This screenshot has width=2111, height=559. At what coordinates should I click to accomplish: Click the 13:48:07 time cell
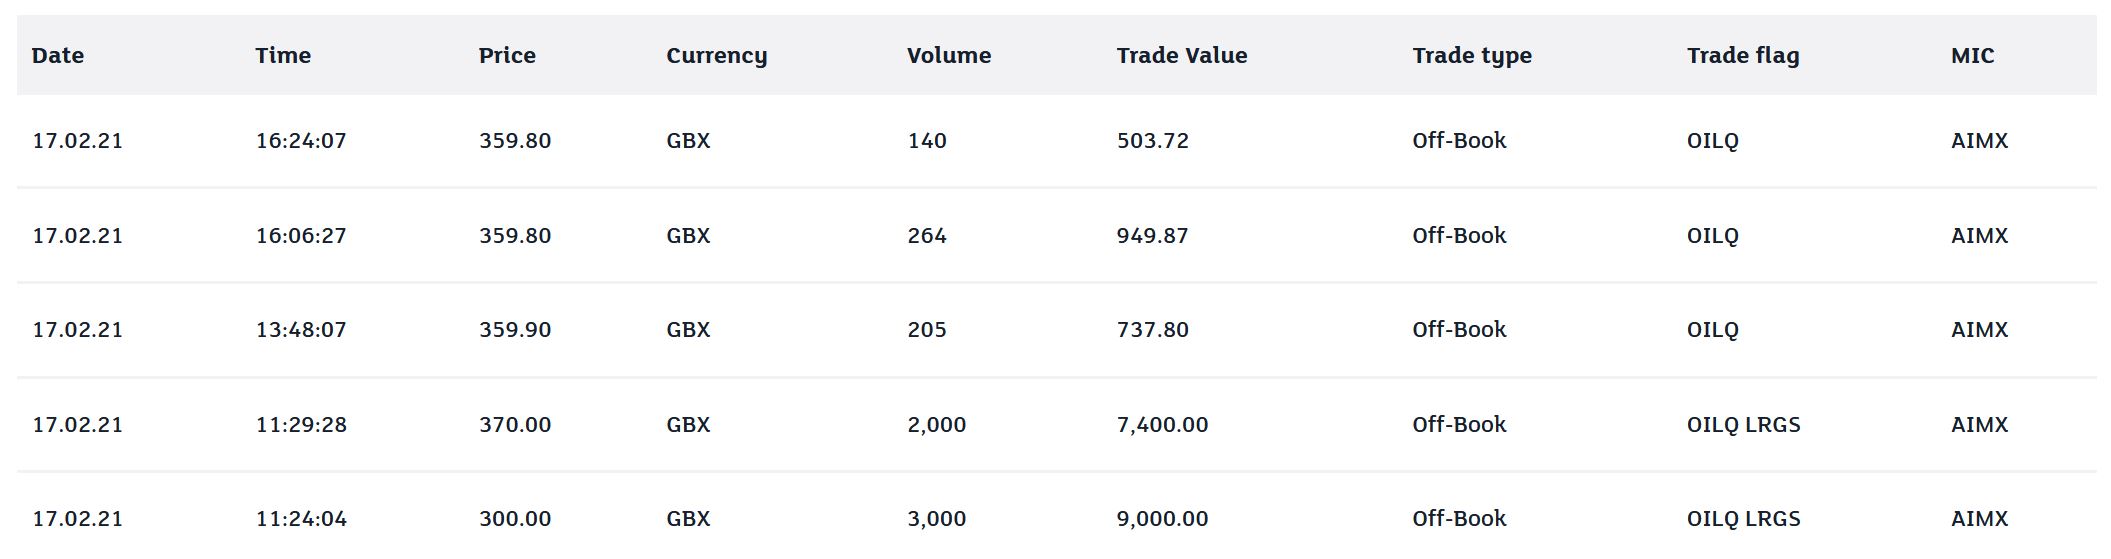point(301,330)
